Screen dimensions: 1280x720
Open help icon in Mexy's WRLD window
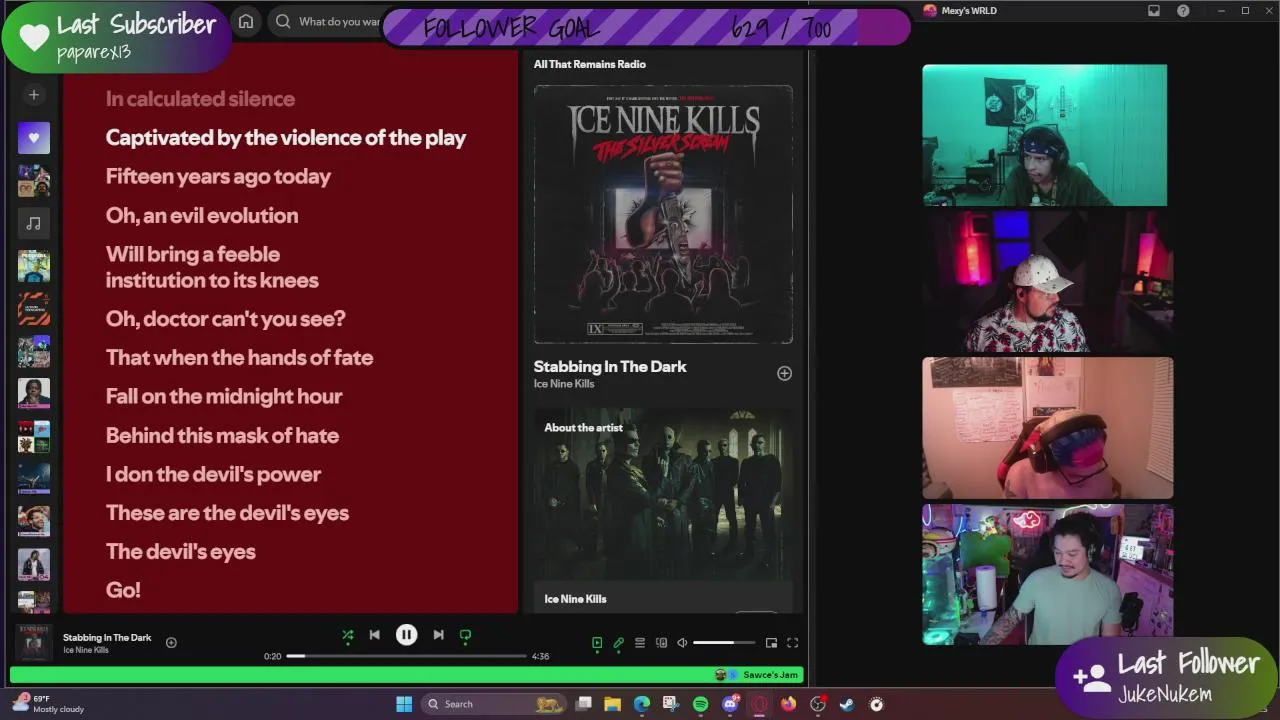[1184, 11]
